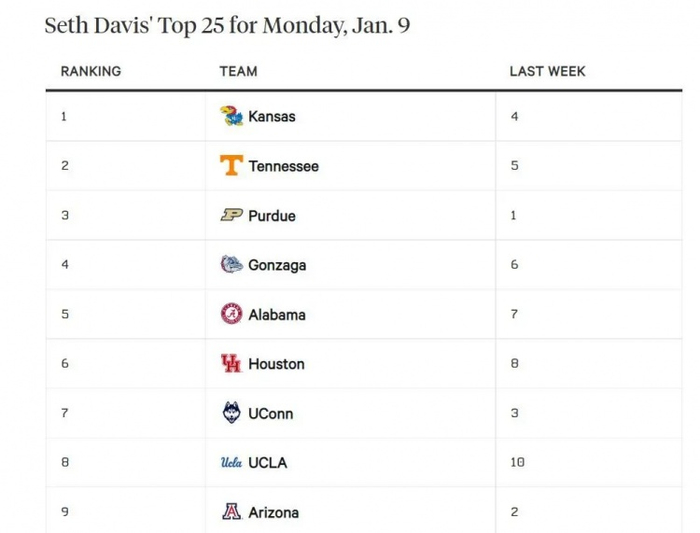Open the Kansas team name link

272,116
